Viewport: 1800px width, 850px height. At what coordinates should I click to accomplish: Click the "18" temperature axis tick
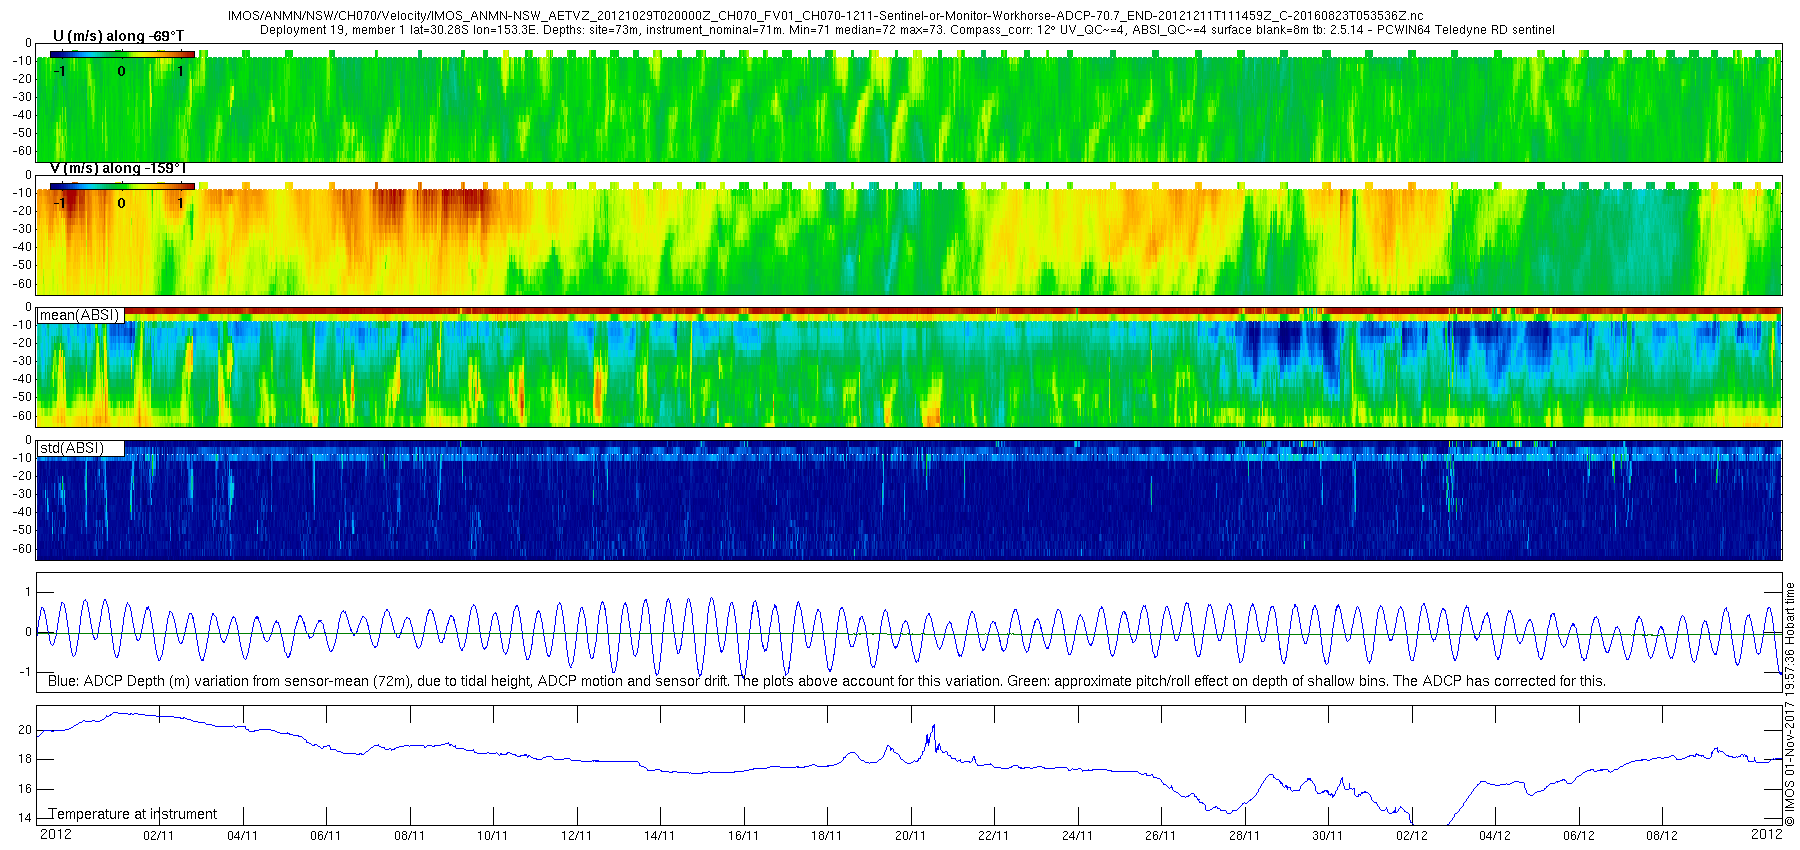tap(25, 759)
